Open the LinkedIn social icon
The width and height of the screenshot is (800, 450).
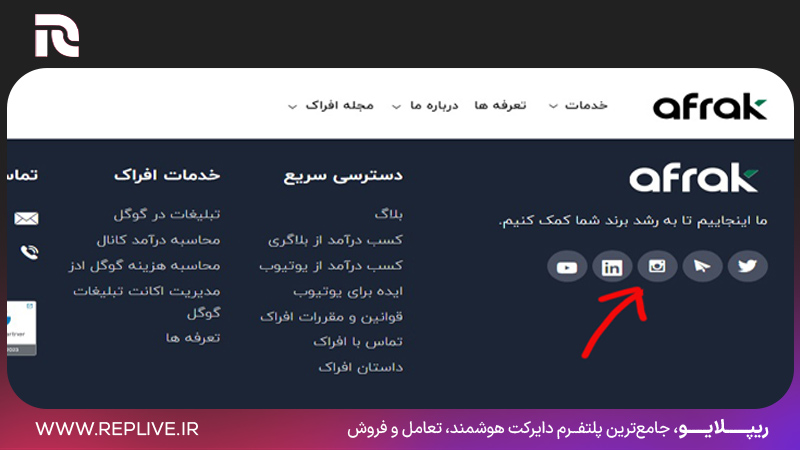coord(612,266)
